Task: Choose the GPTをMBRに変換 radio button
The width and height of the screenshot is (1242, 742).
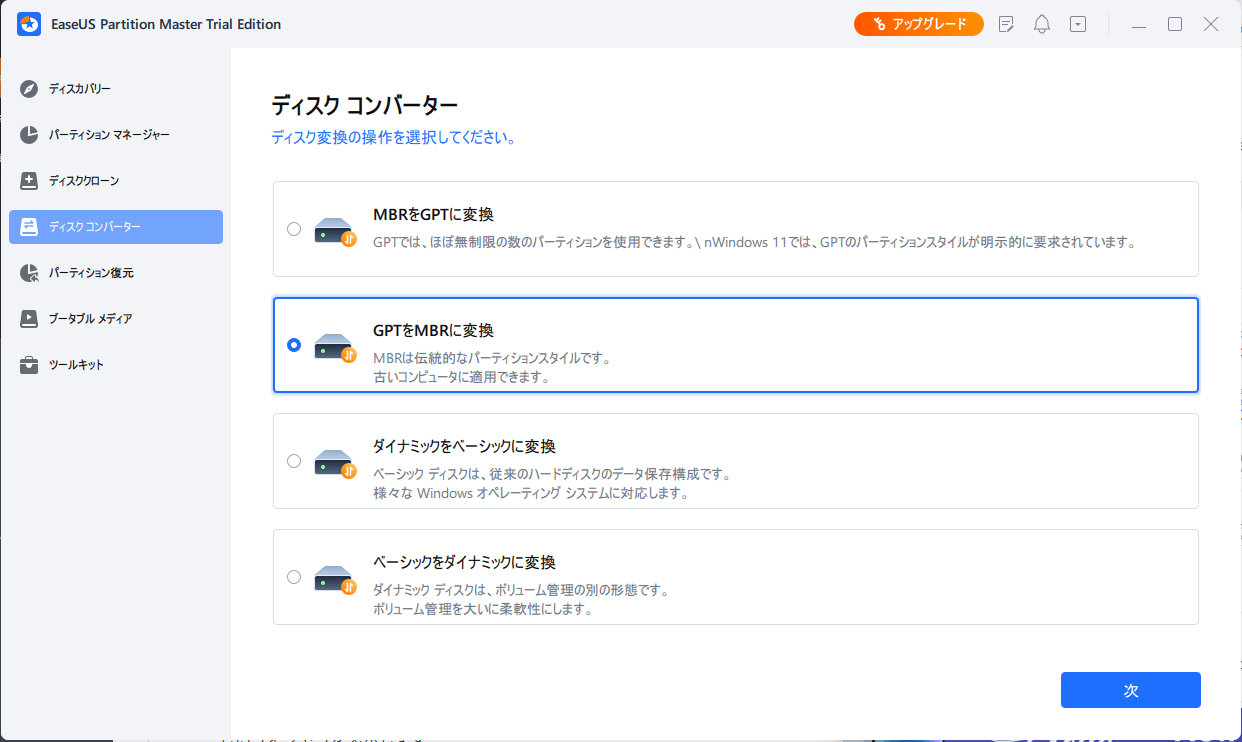Action: [x=293, y=345]
